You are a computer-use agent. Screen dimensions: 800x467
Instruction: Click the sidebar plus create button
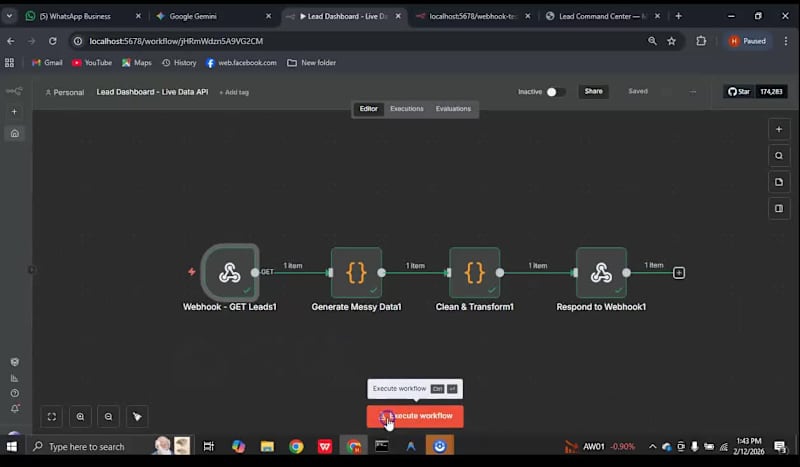tap(14, 112)
